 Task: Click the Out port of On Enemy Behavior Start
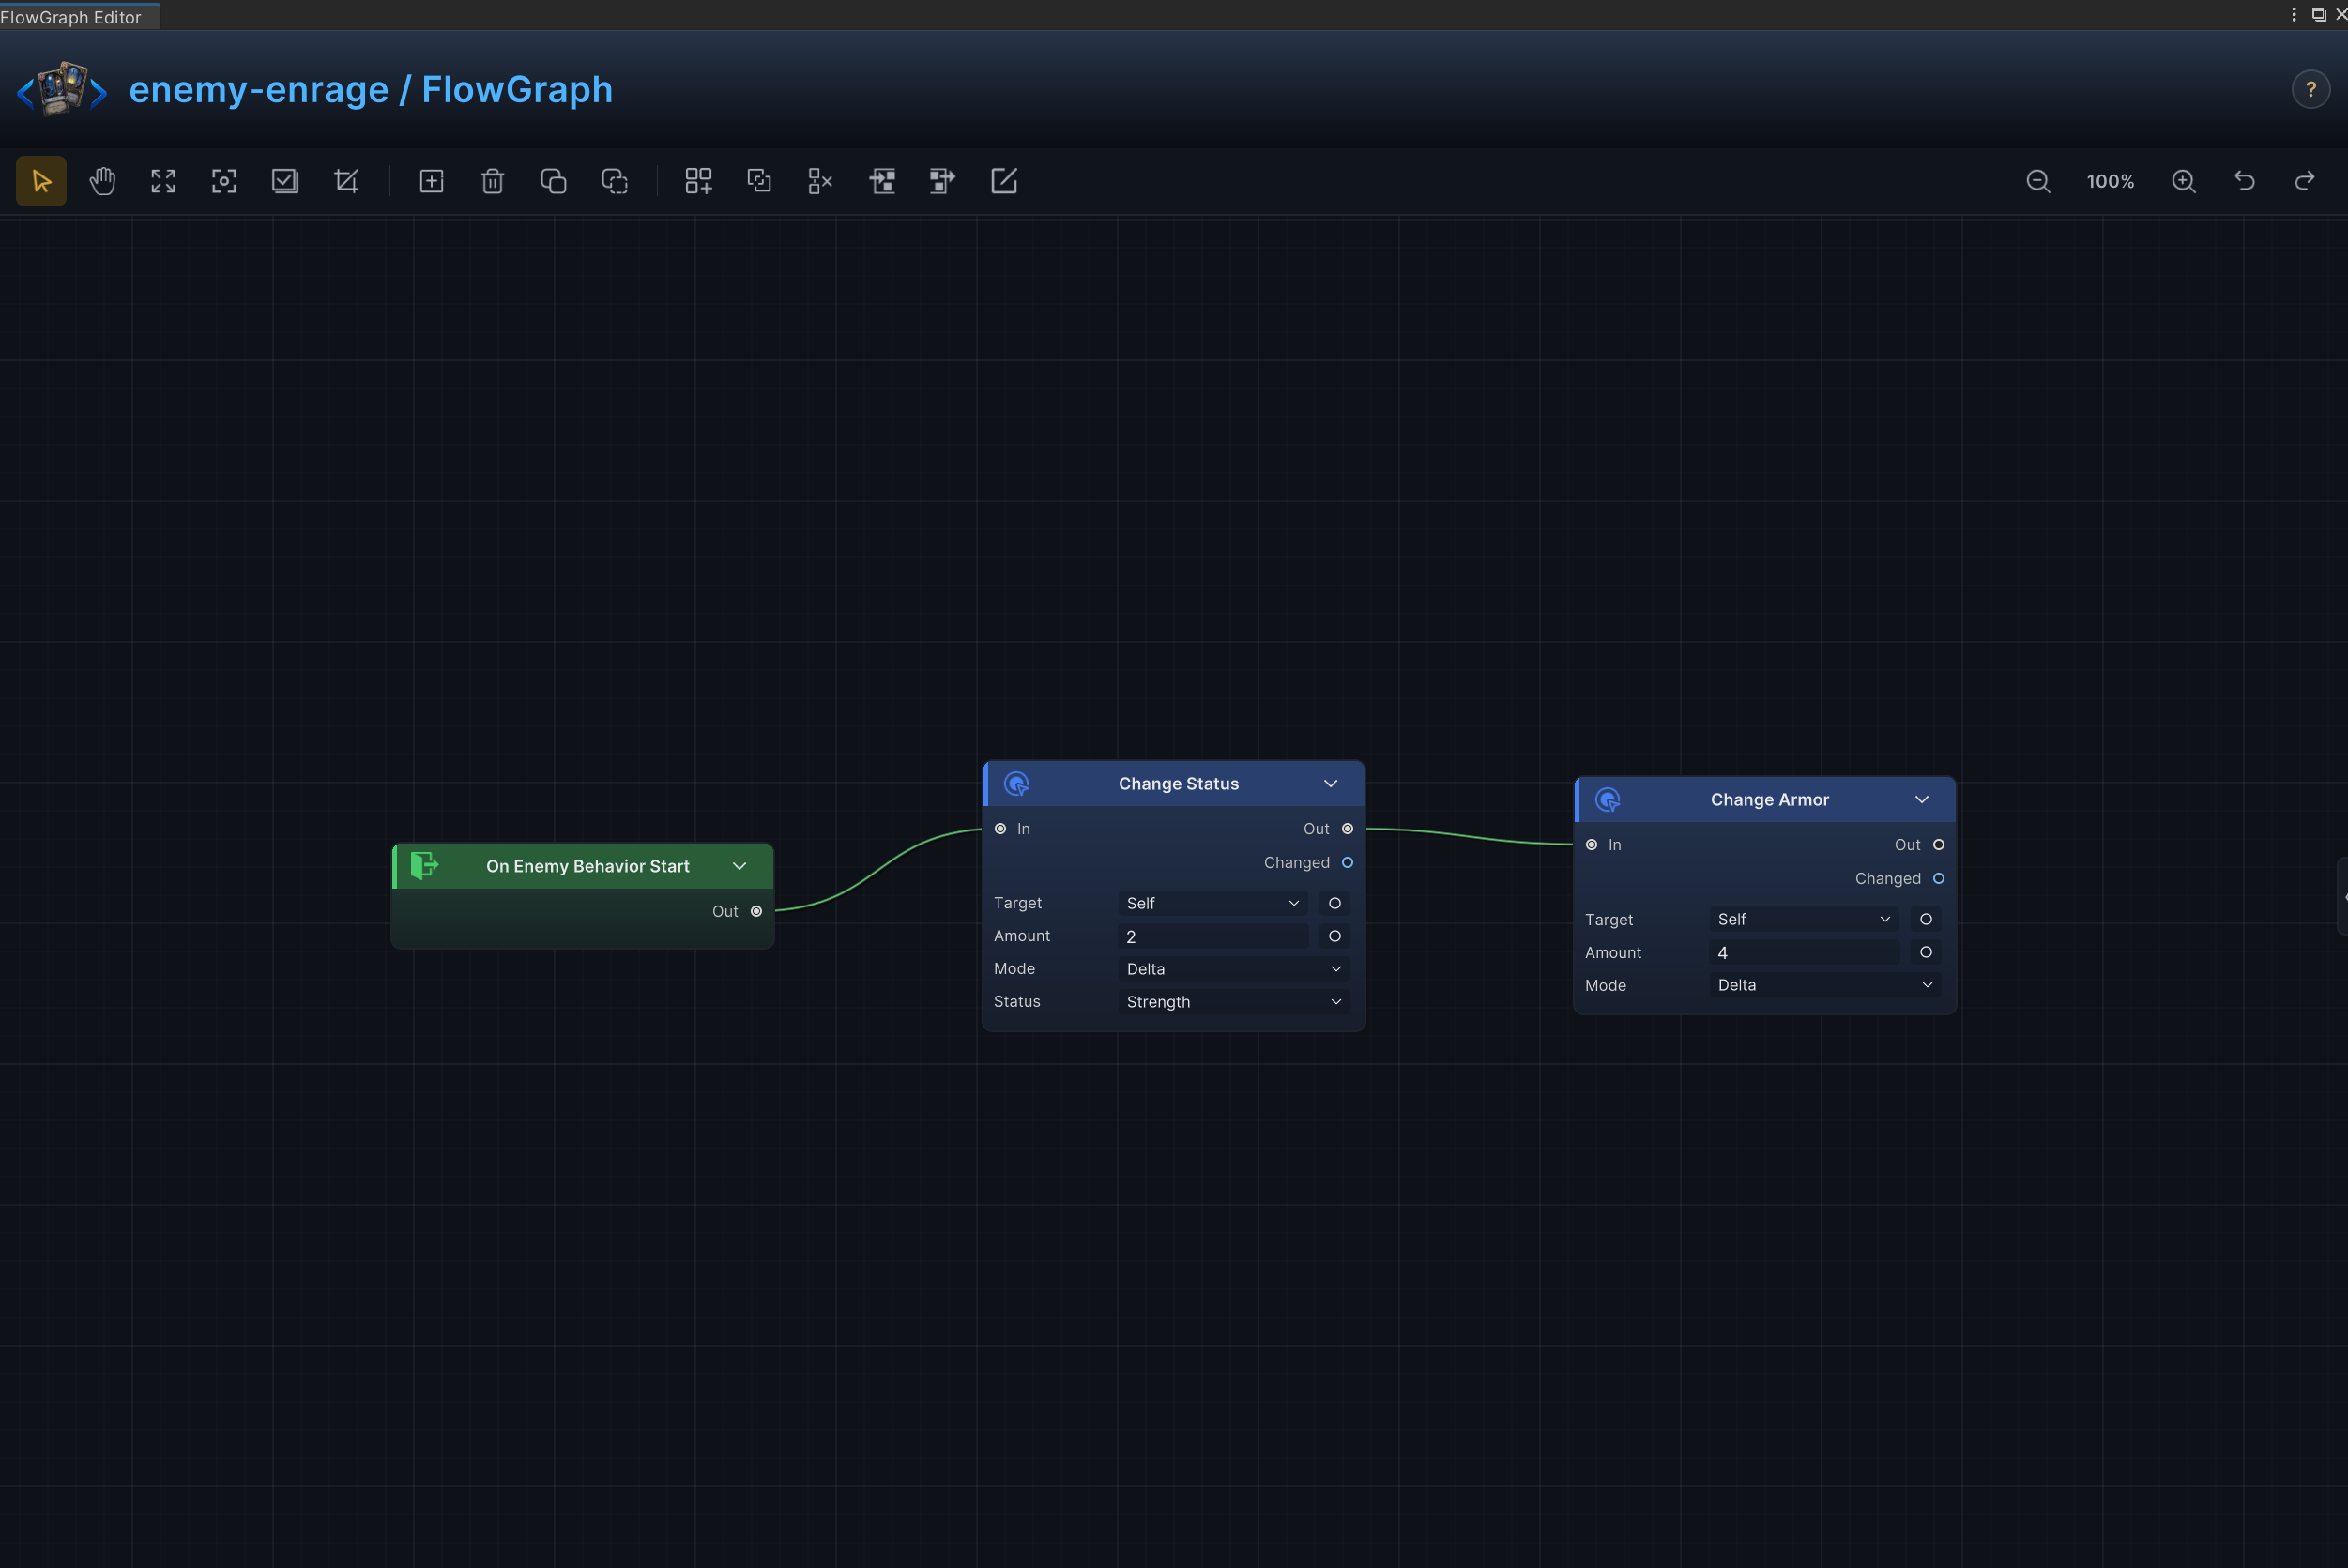[756, 911]
